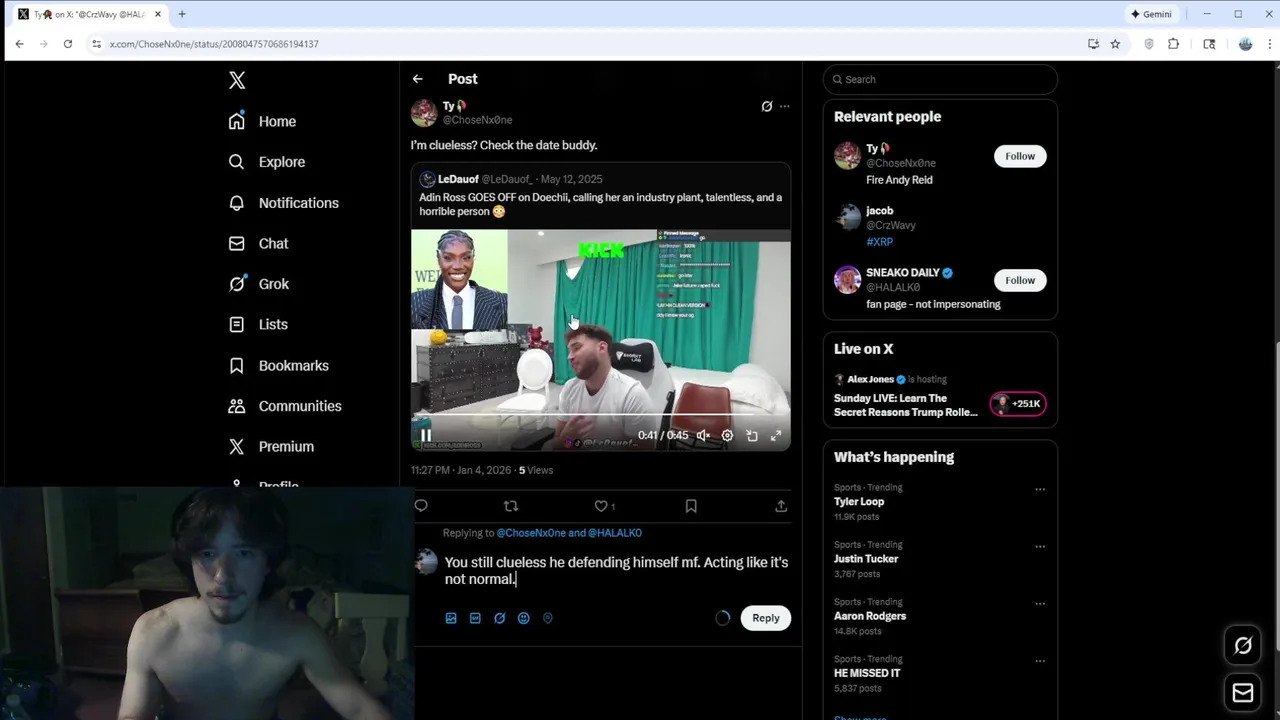Screen dimensions: 1280x720
Task: Mute the video sound
Action: coord(703,435)
